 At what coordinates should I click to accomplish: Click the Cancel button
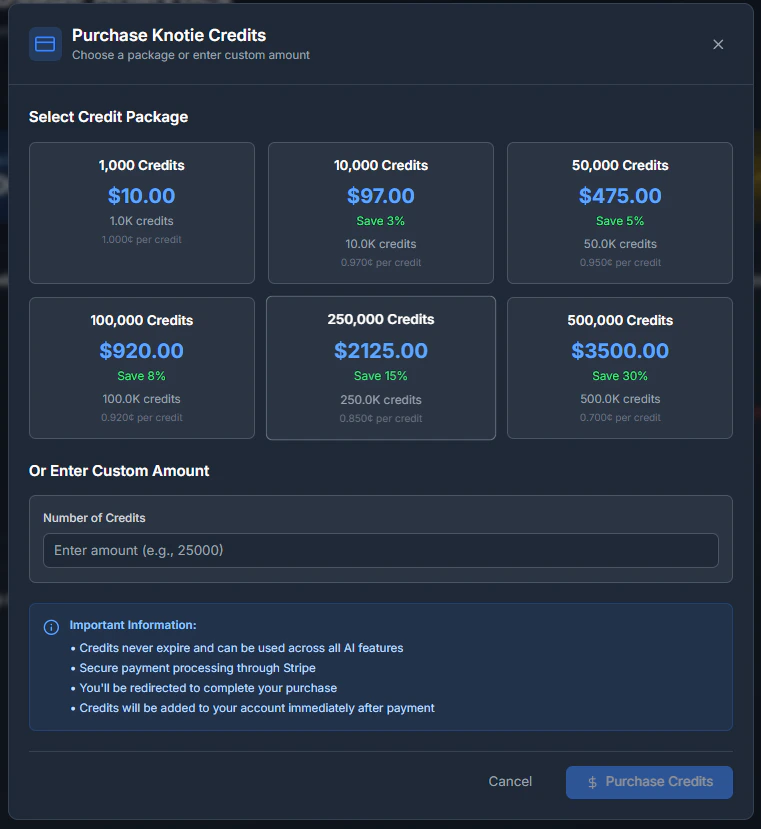point(510,782)
